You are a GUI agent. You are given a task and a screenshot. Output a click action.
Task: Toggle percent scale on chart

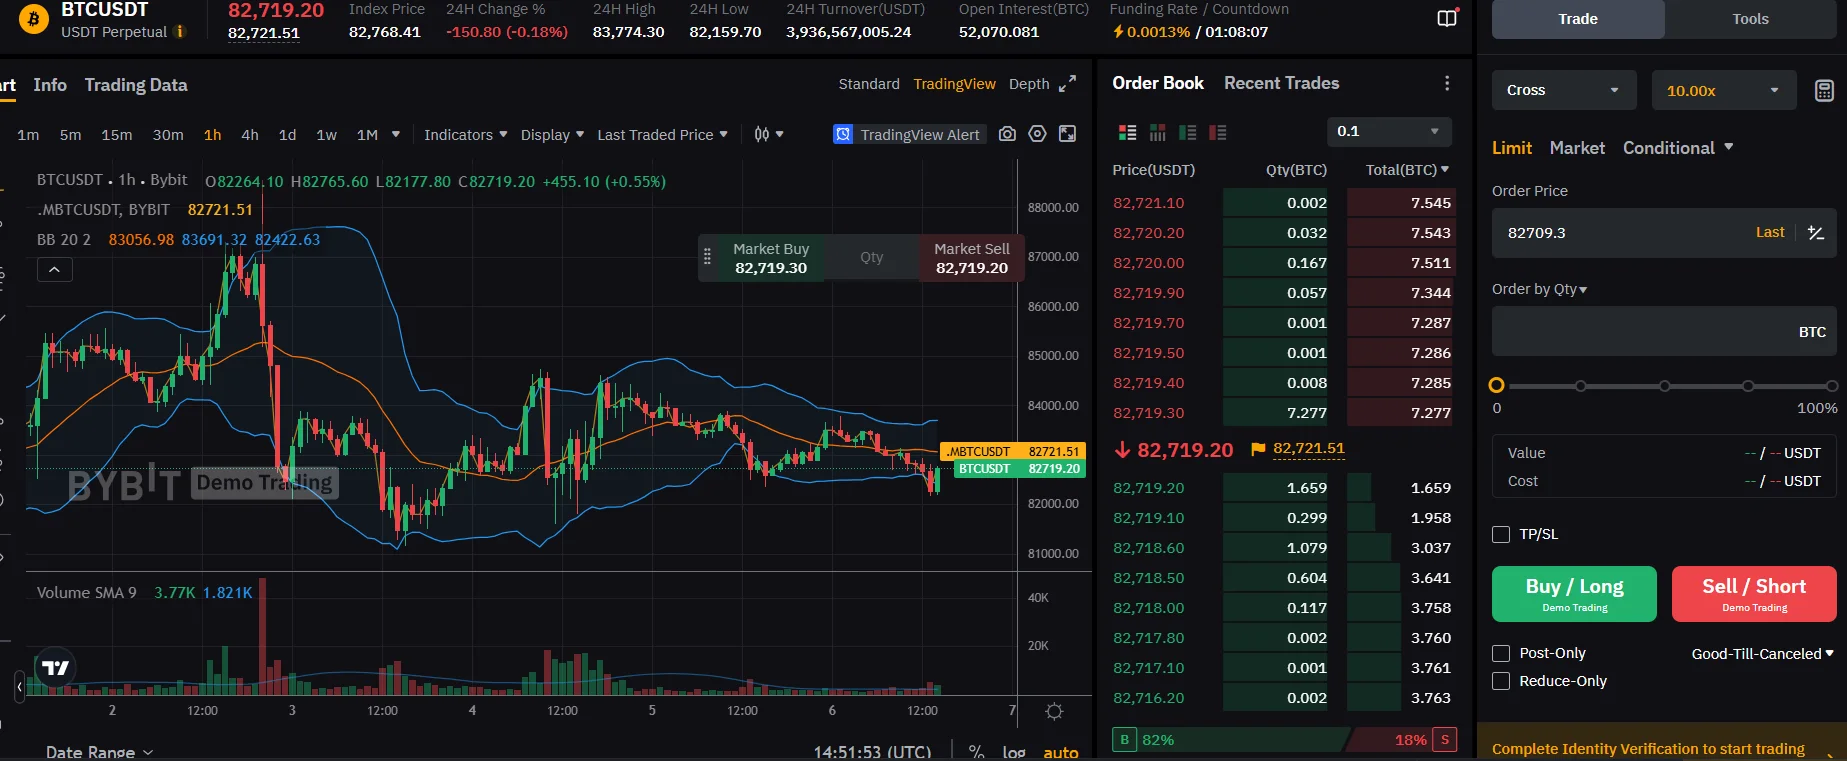click(976, 752)
